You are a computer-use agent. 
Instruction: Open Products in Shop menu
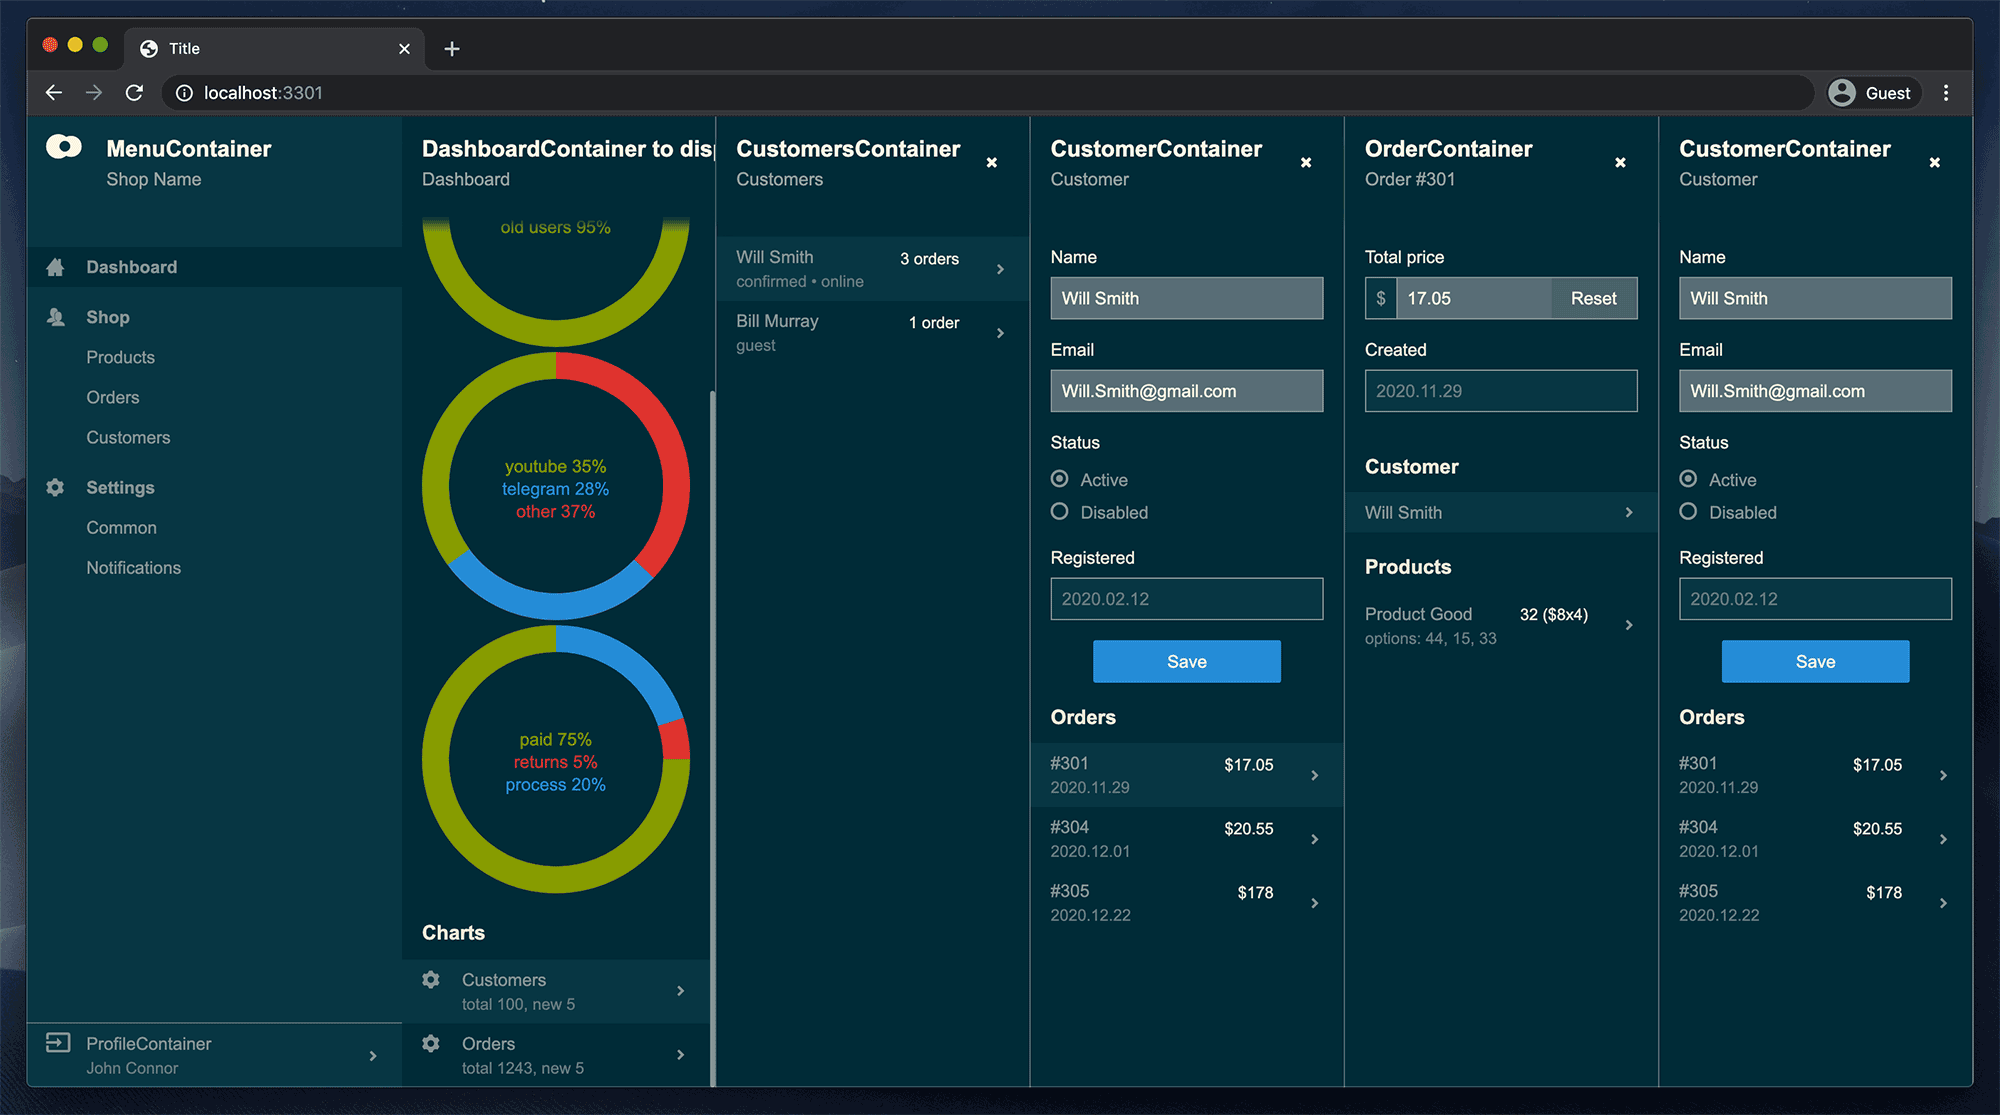coord(120,357)
